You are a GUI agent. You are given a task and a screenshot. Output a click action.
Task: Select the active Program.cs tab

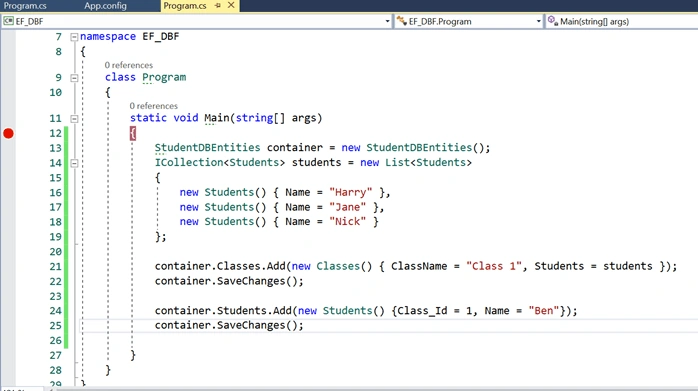(x=185, y=6)
